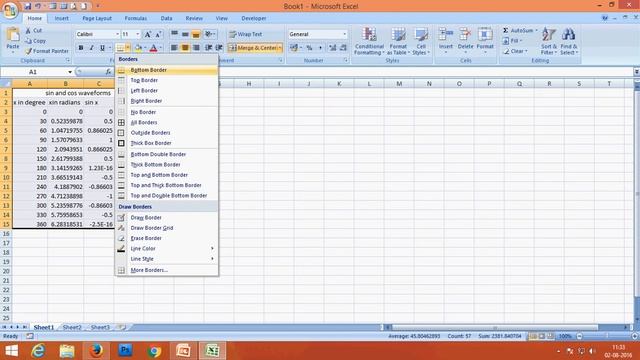
Task: Open the Sheet2 tab
Action: coord(72,327)
